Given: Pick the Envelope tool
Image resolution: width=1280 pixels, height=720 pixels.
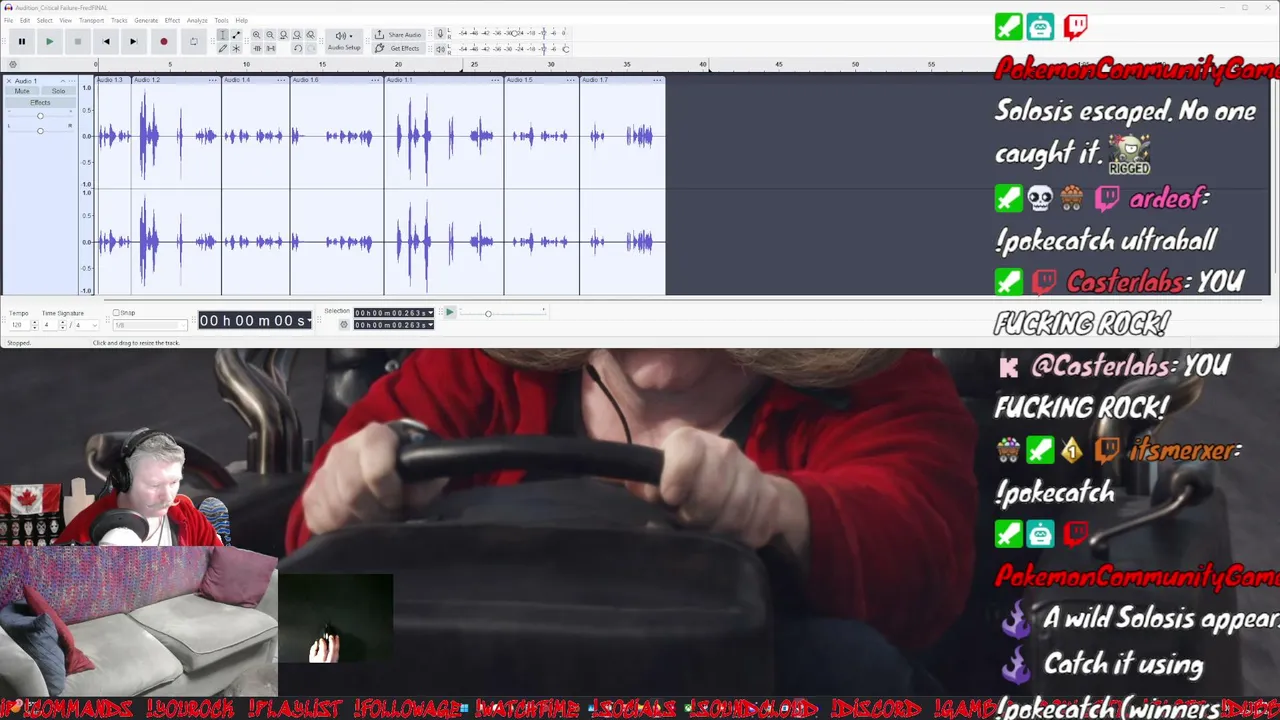Looking at the screenshot, I should click(236, 35).
